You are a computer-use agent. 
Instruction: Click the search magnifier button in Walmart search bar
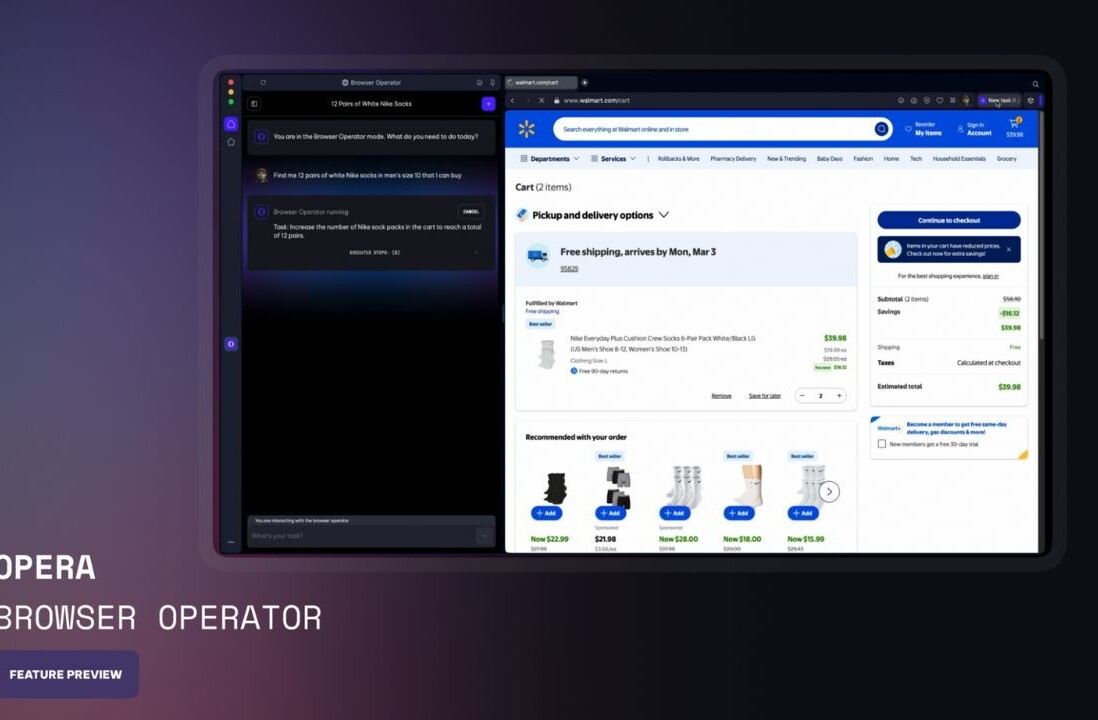[x=881, y=129]
